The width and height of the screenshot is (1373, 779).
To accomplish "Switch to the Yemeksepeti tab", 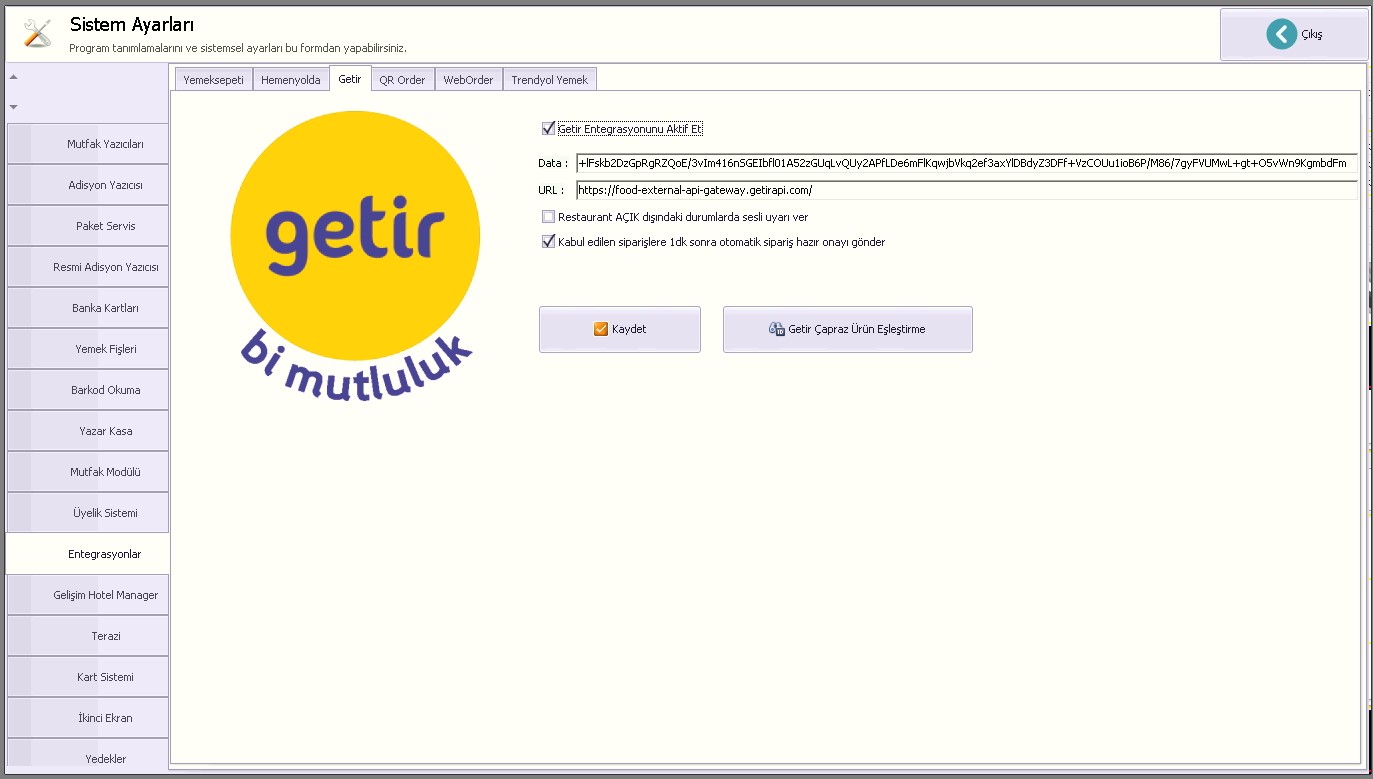I will pos(213,80).
